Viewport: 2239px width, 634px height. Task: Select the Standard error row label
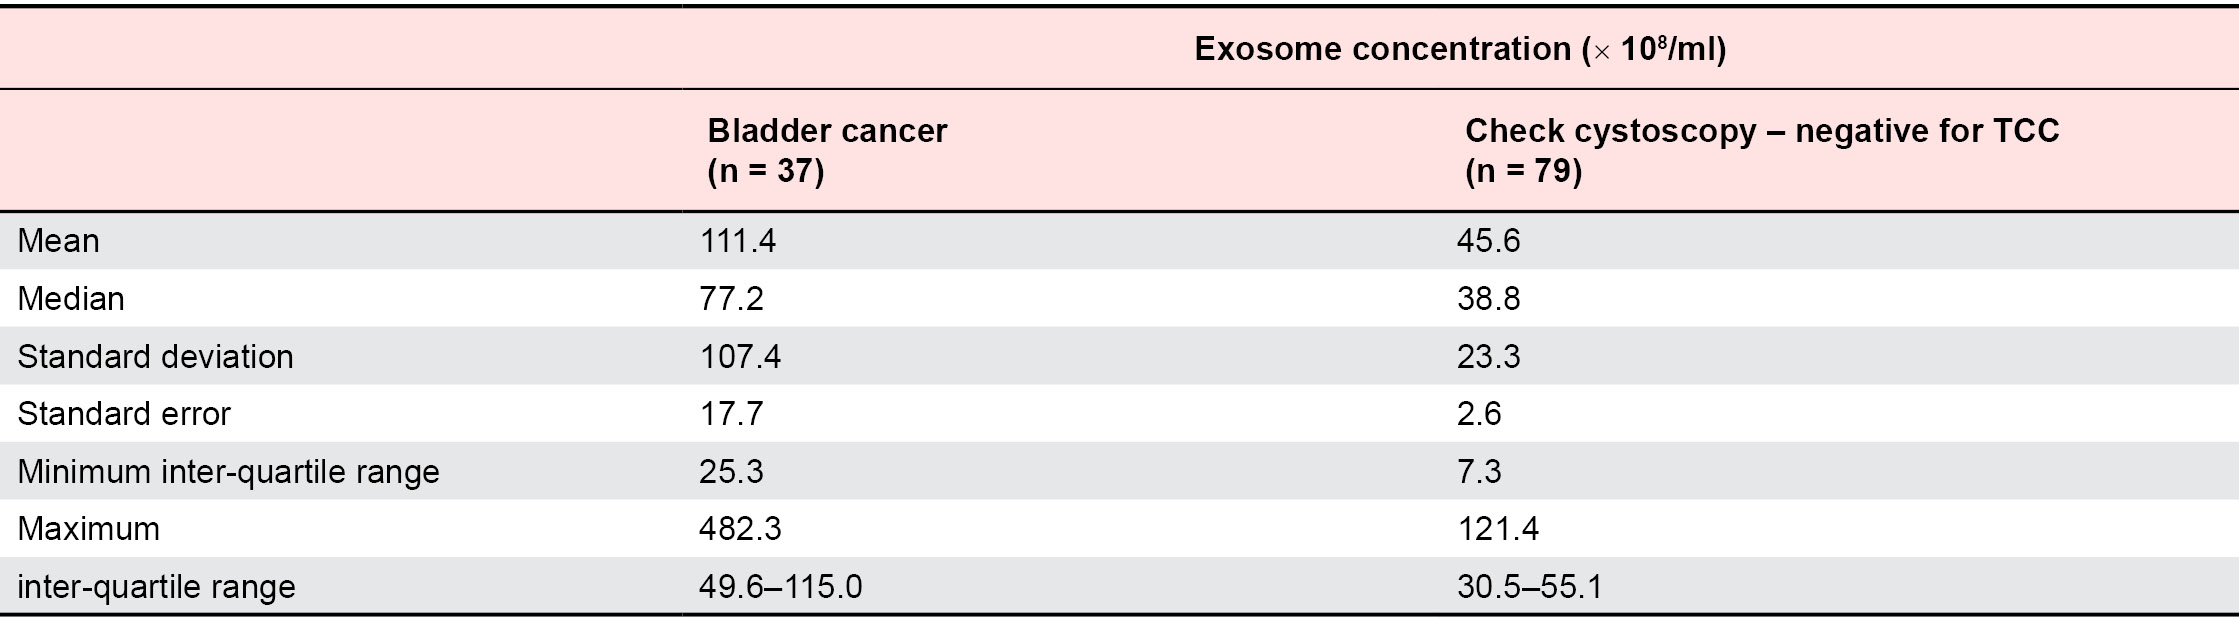(124, 414)
